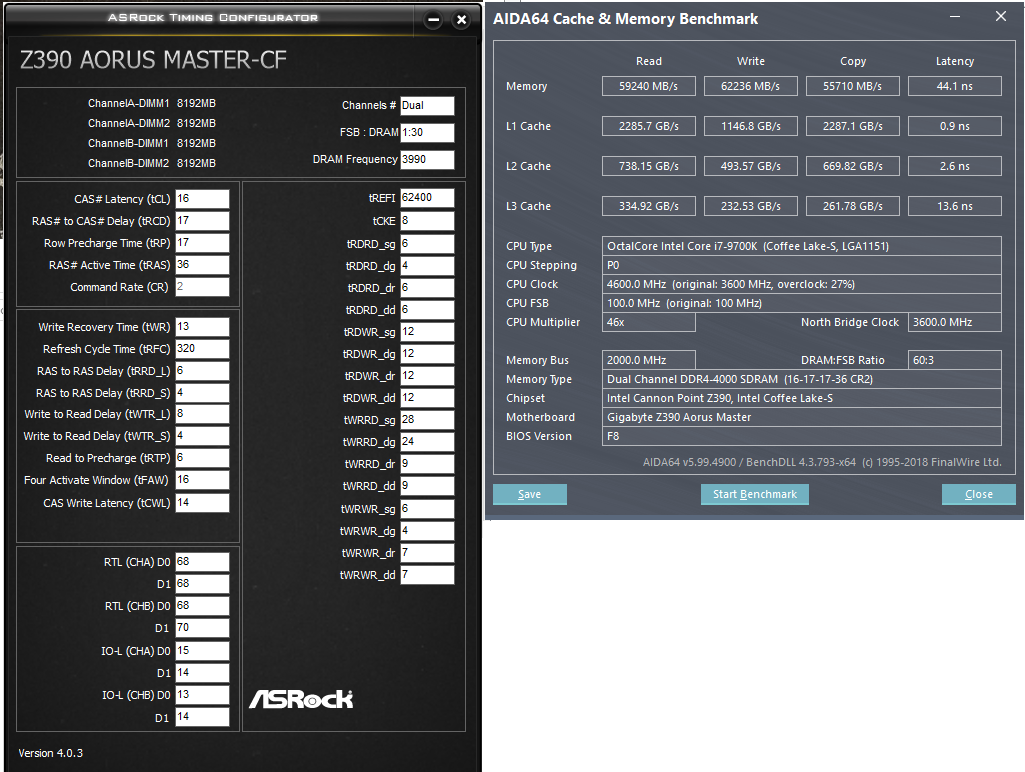Click the Close button in AIDA64
The width and height of the screenshot is (1025, 772).
pyautogui.click(x=979, y=494)
